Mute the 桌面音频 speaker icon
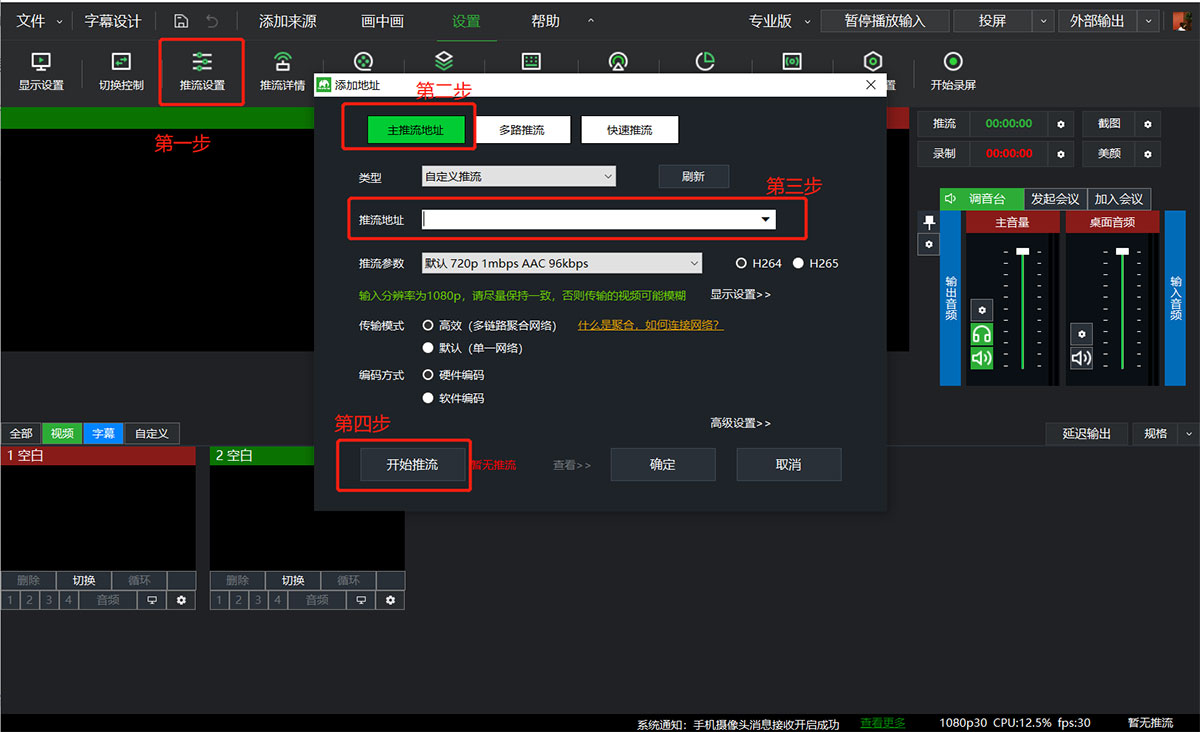Viewport: 1200px width, 732px height. point(1081,358)
